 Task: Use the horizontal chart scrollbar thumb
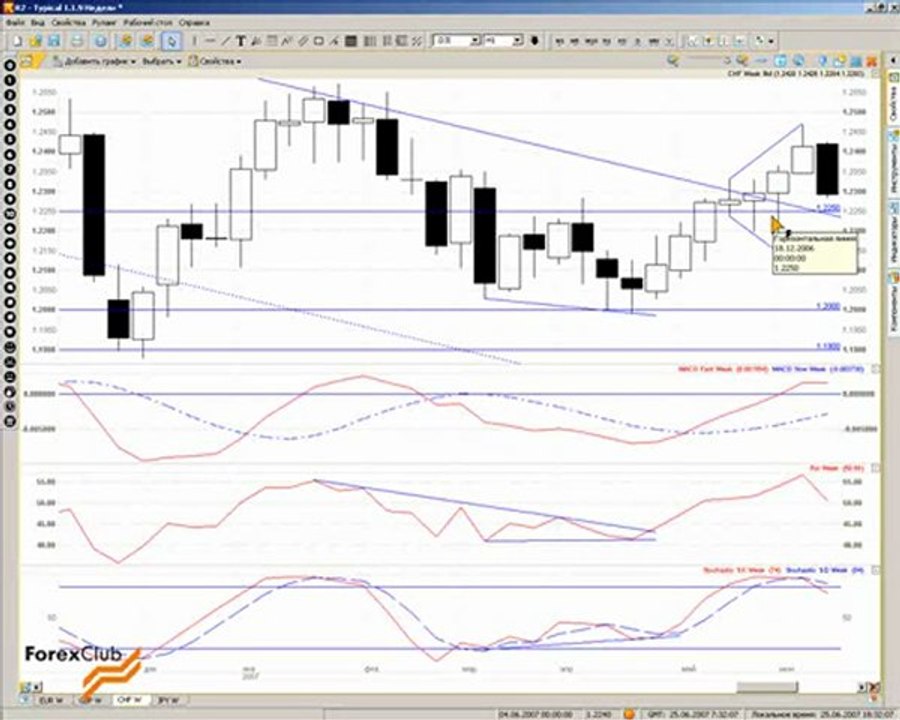point(767,687)
